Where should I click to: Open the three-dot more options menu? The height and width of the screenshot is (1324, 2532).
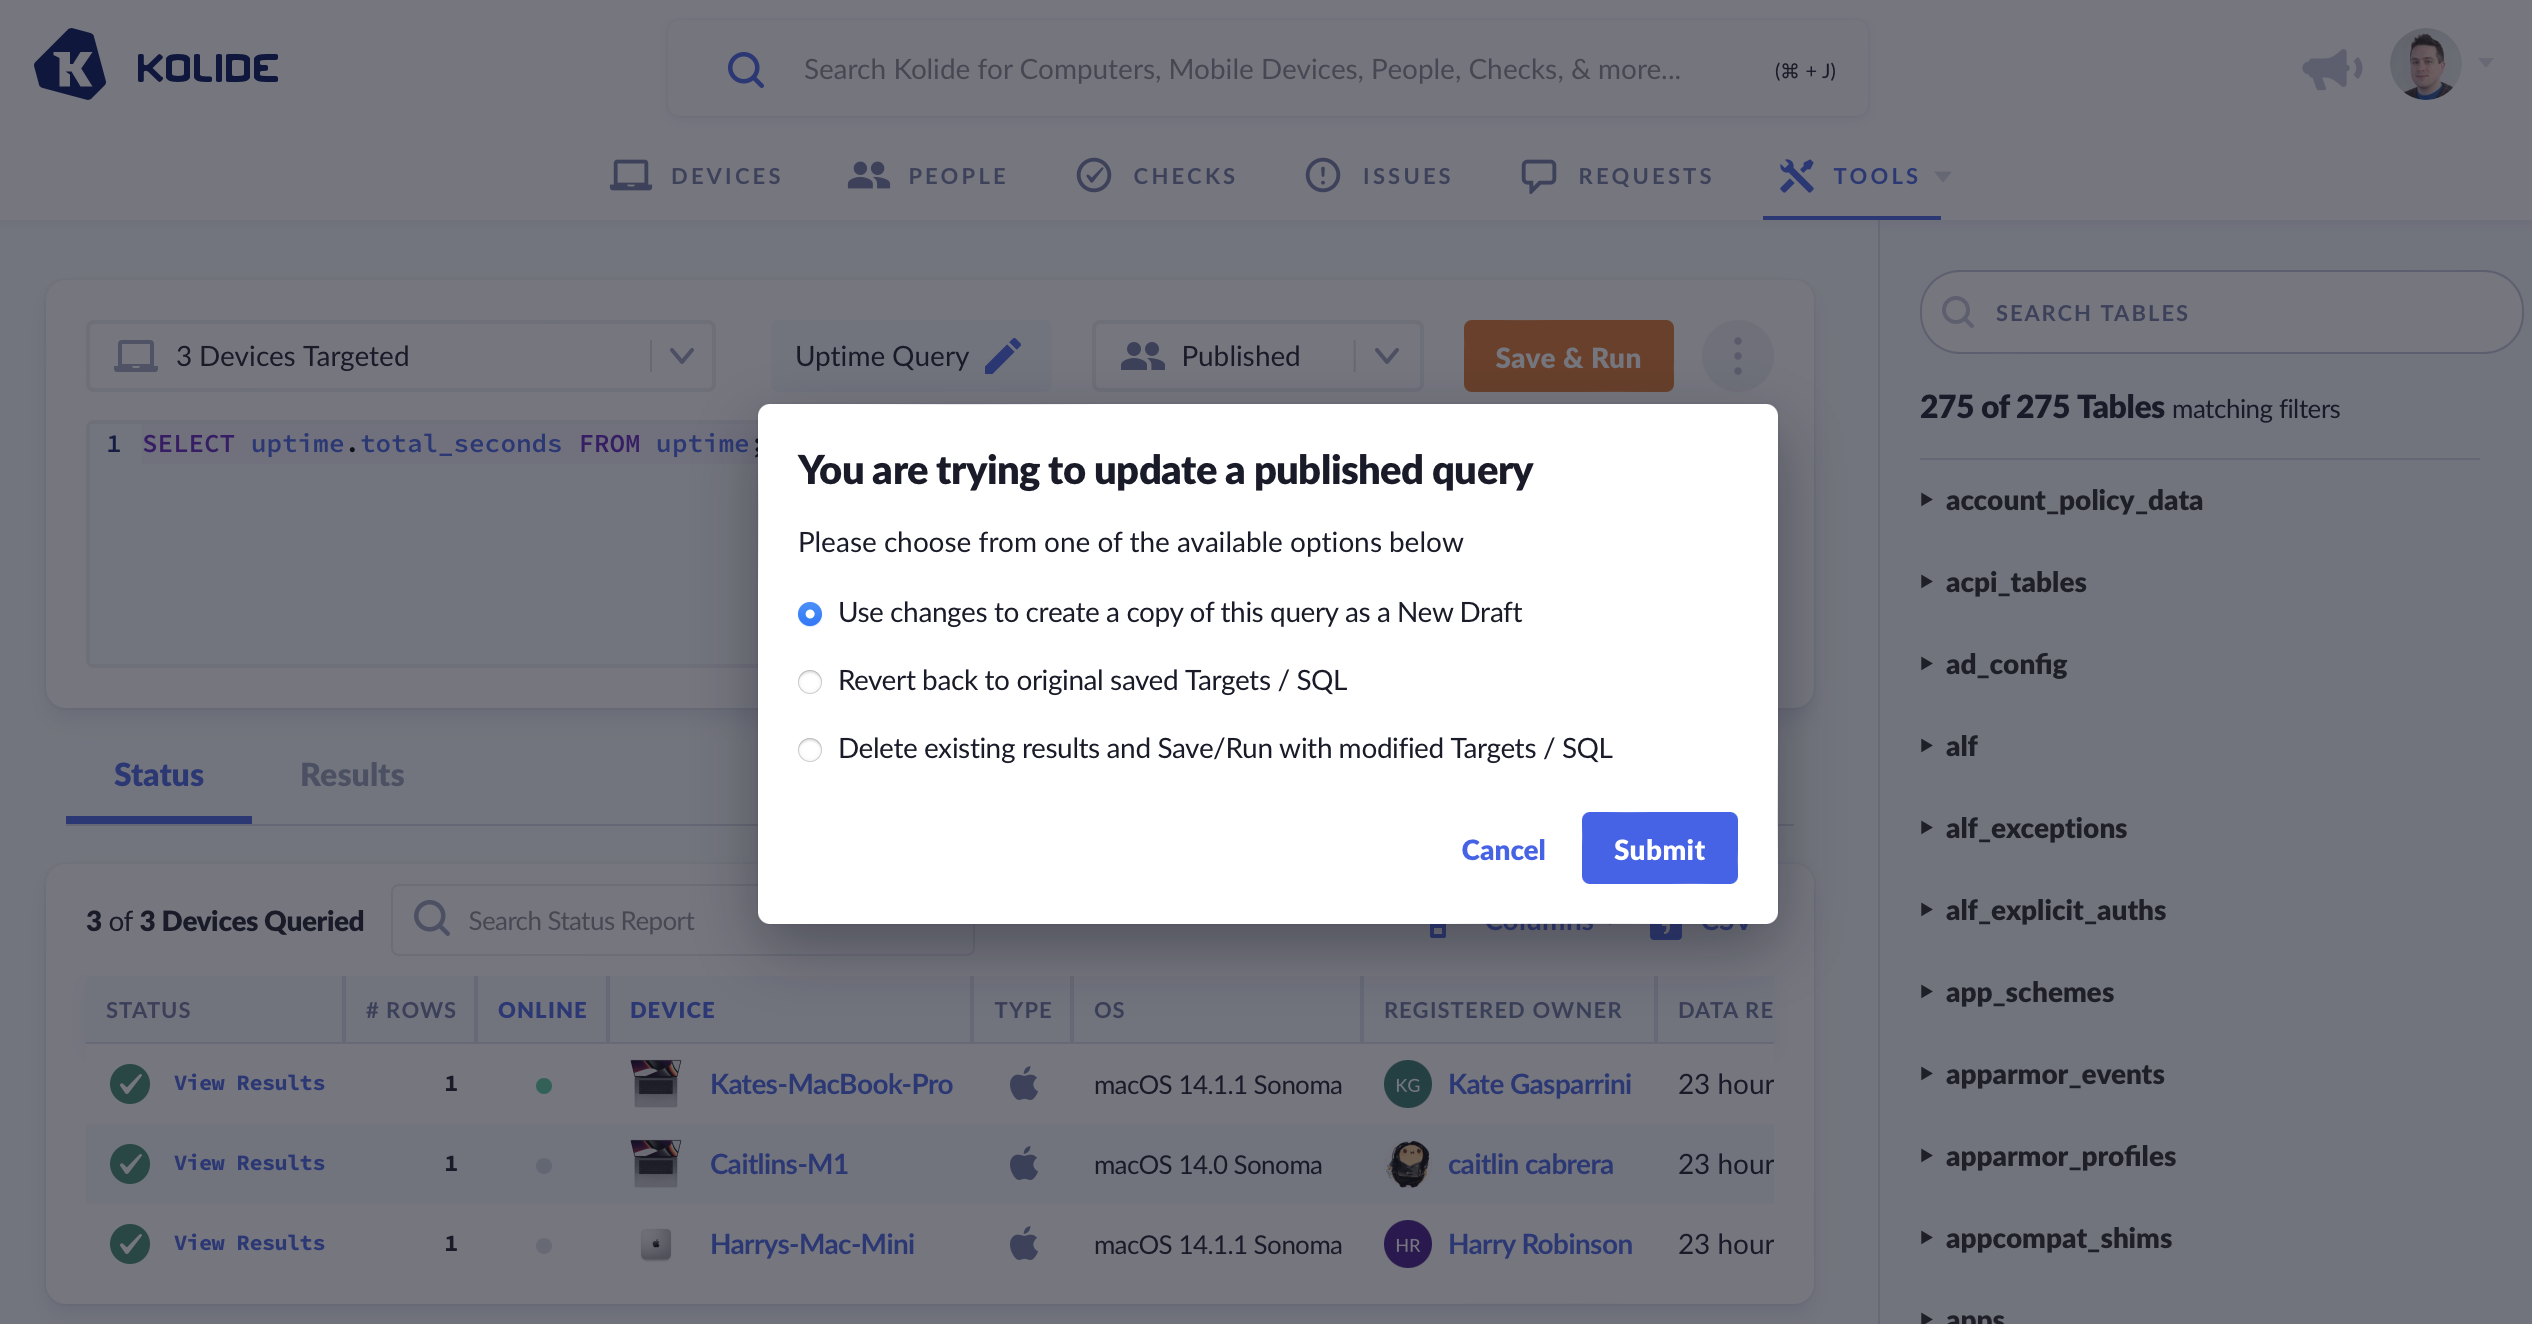1737,356
